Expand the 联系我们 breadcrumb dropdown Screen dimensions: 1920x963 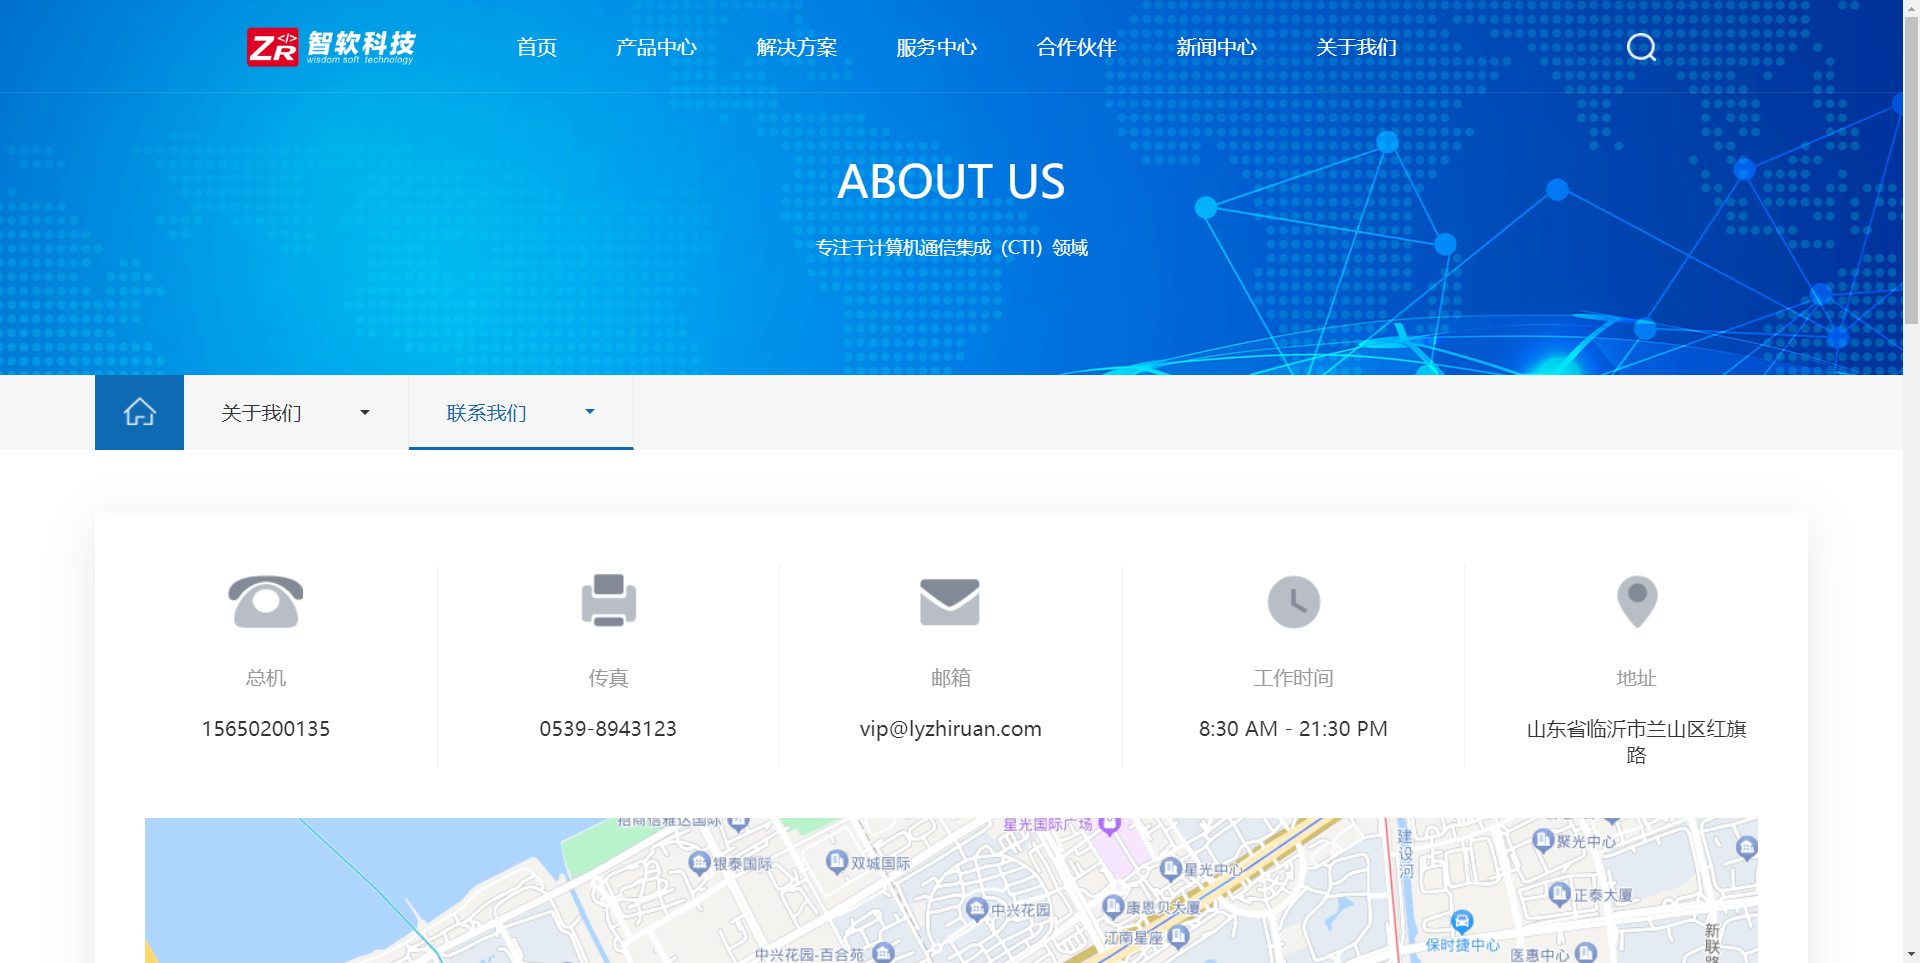[x=590, y=410]
